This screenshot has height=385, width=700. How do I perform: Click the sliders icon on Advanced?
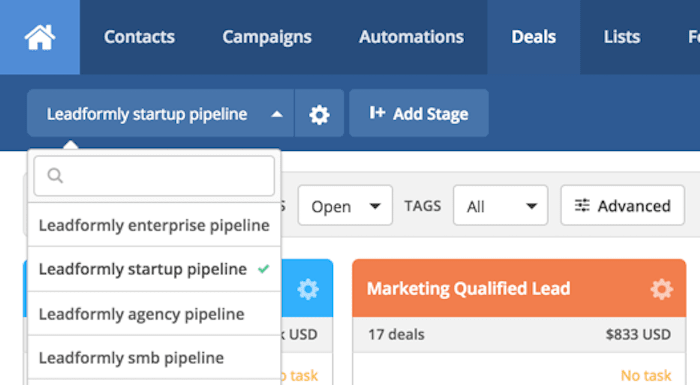pos(582,205)
